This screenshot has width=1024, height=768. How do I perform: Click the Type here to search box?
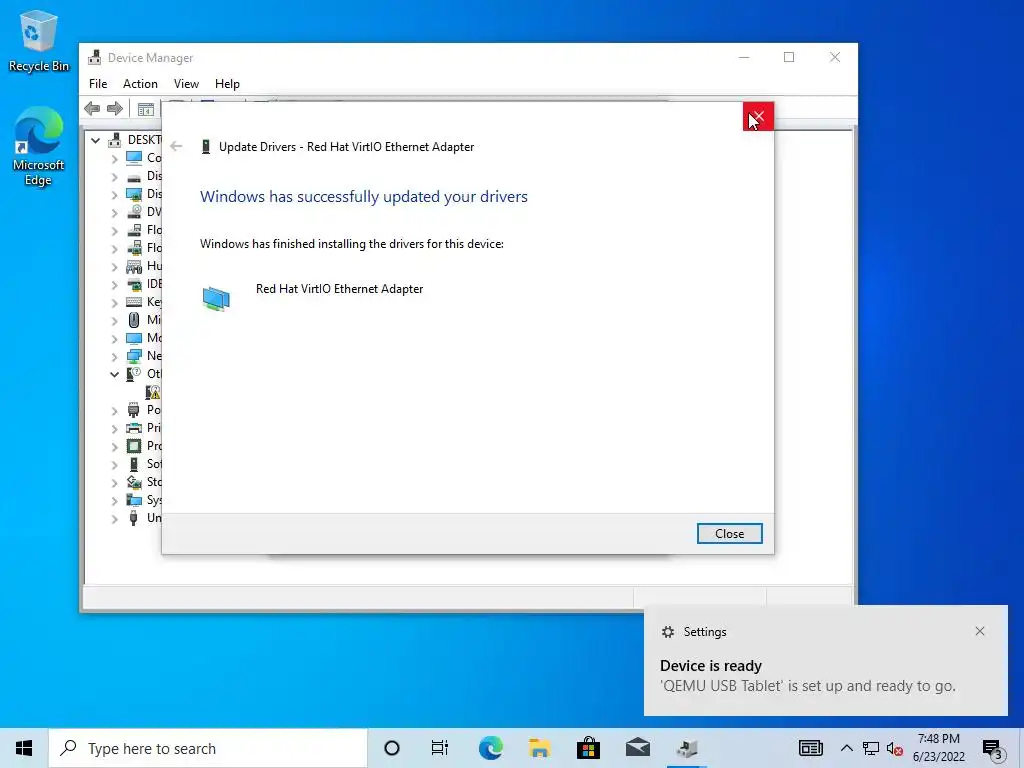(208, 748)
